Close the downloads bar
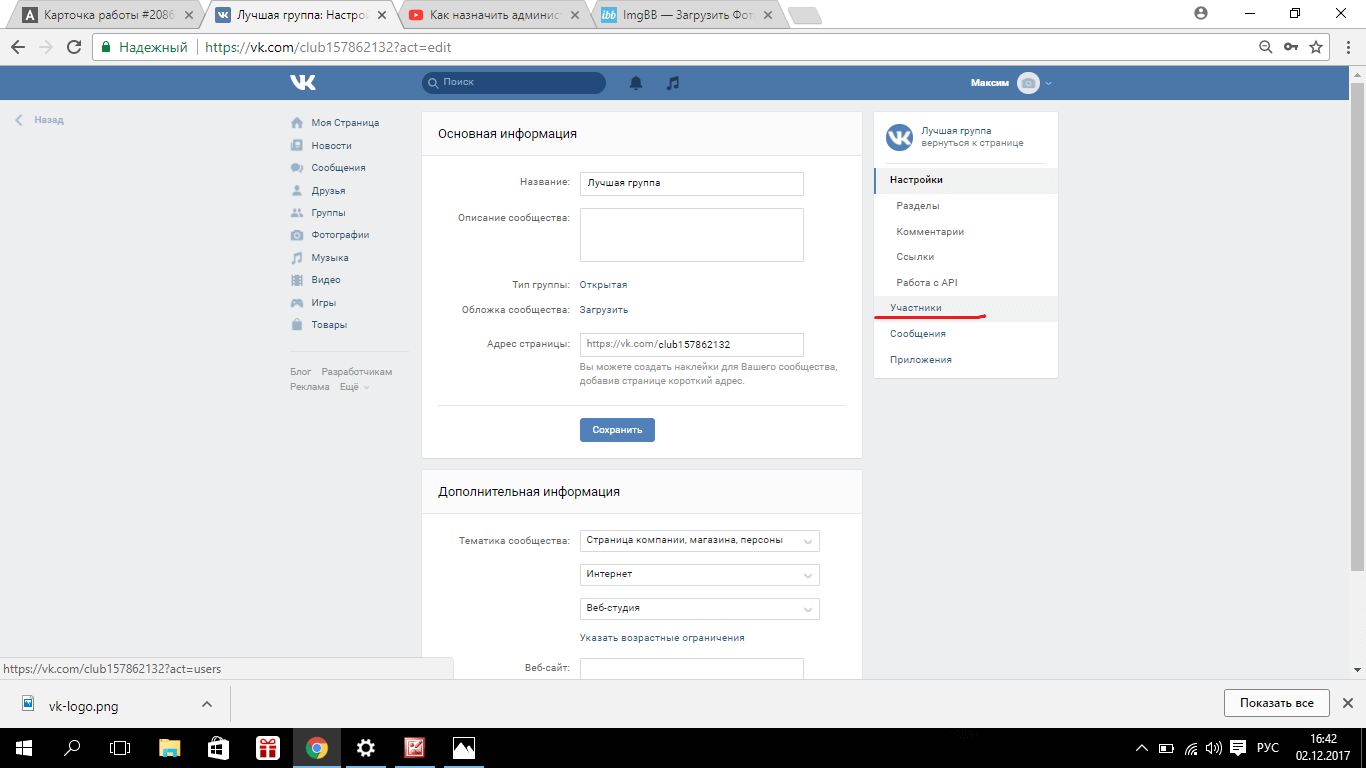Image resolution: width=1366 pixels, height=768 pixels. pos(1348,703)
